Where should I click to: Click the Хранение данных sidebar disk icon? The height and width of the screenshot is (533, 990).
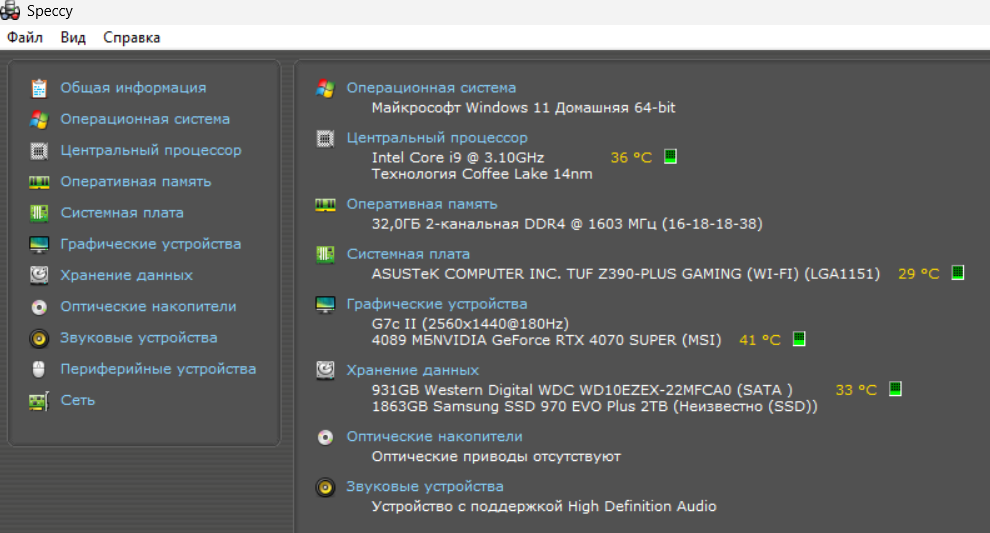click(39, 275)
